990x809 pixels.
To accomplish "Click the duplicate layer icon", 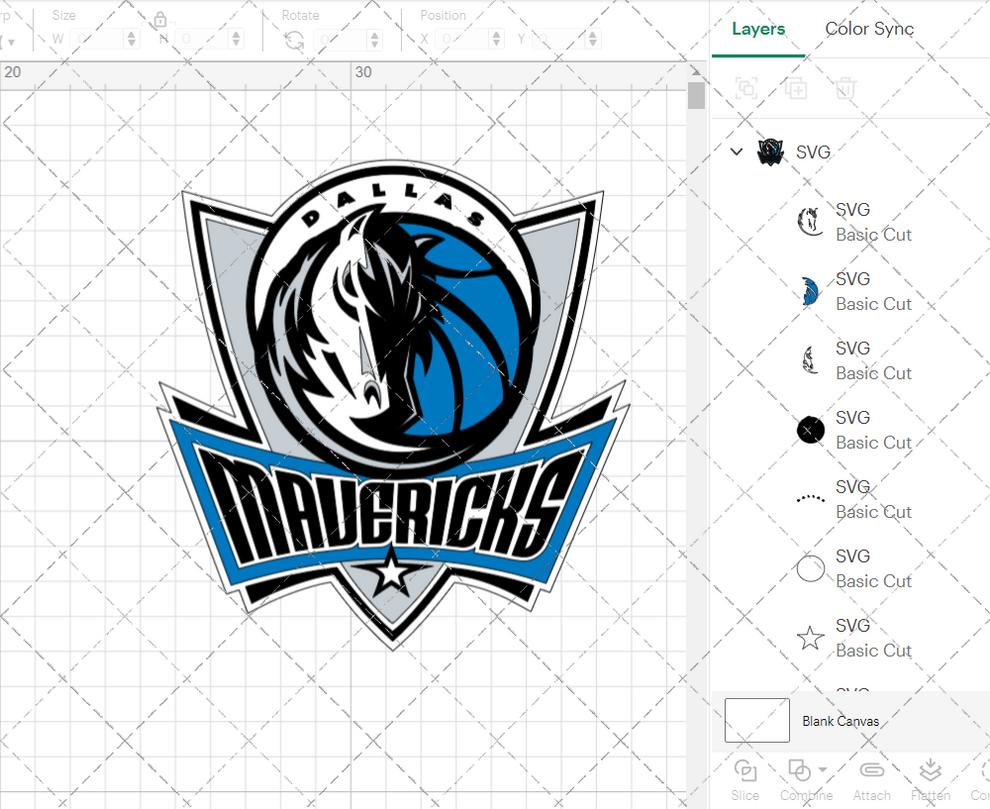I will click(796, 88).
